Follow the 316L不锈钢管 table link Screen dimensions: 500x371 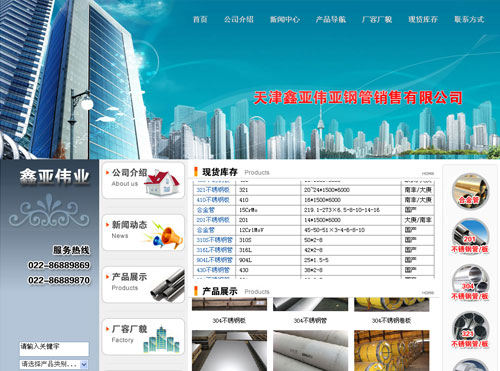[x=214, y=250]
